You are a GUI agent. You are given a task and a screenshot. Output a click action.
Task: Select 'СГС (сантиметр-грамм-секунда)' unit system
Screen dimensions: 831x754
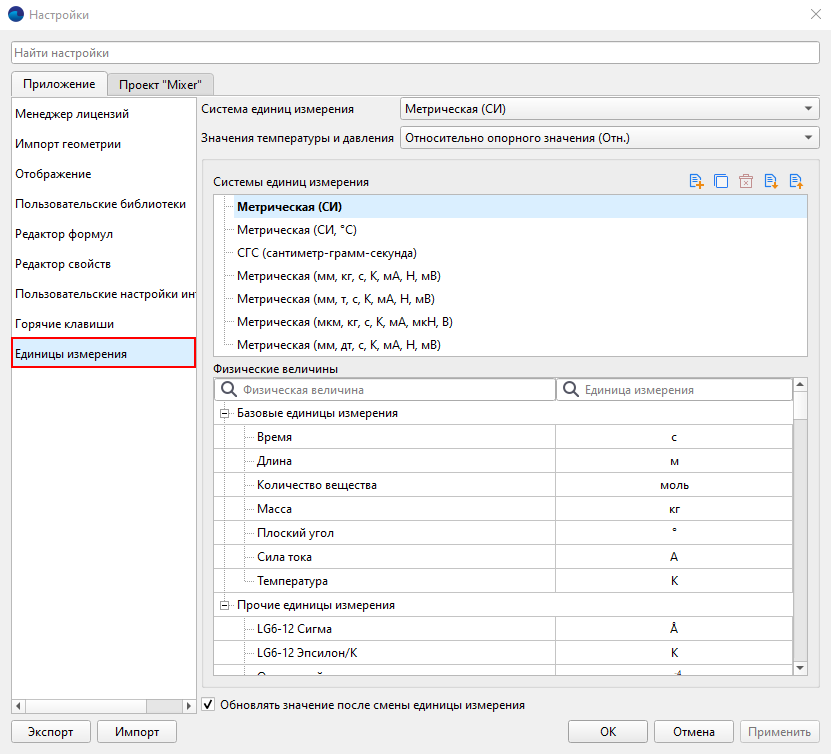[326, 253]
